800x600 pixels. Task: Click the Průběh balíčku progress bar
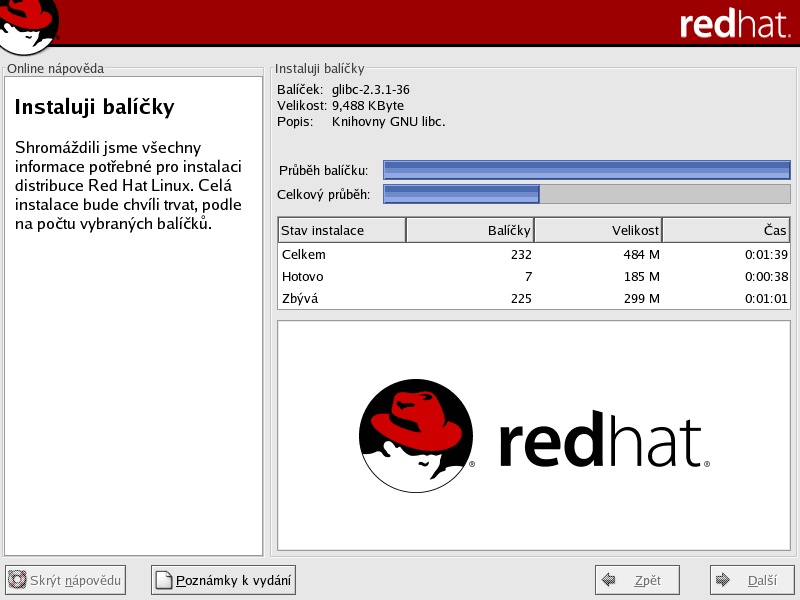[587, 170]
